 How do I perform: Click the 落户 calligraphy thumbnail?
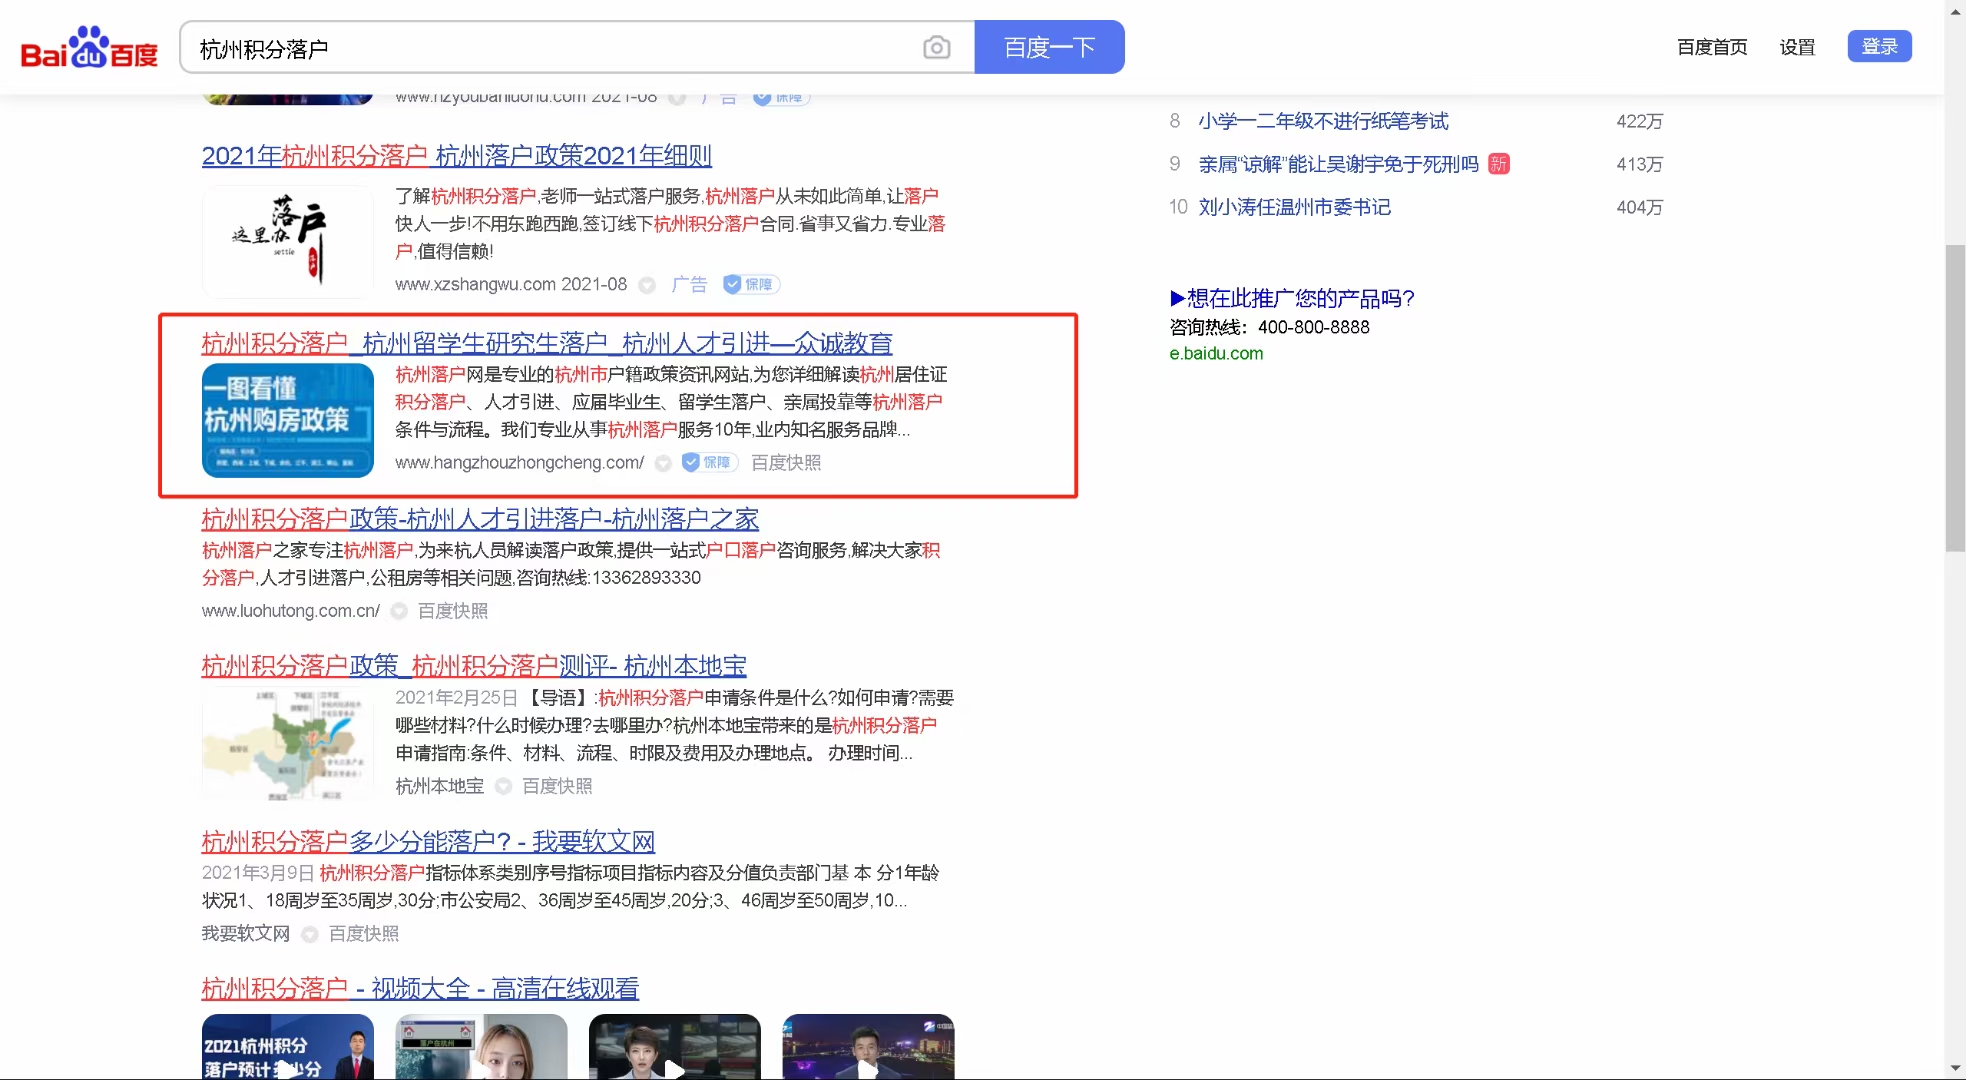[288, 241]
